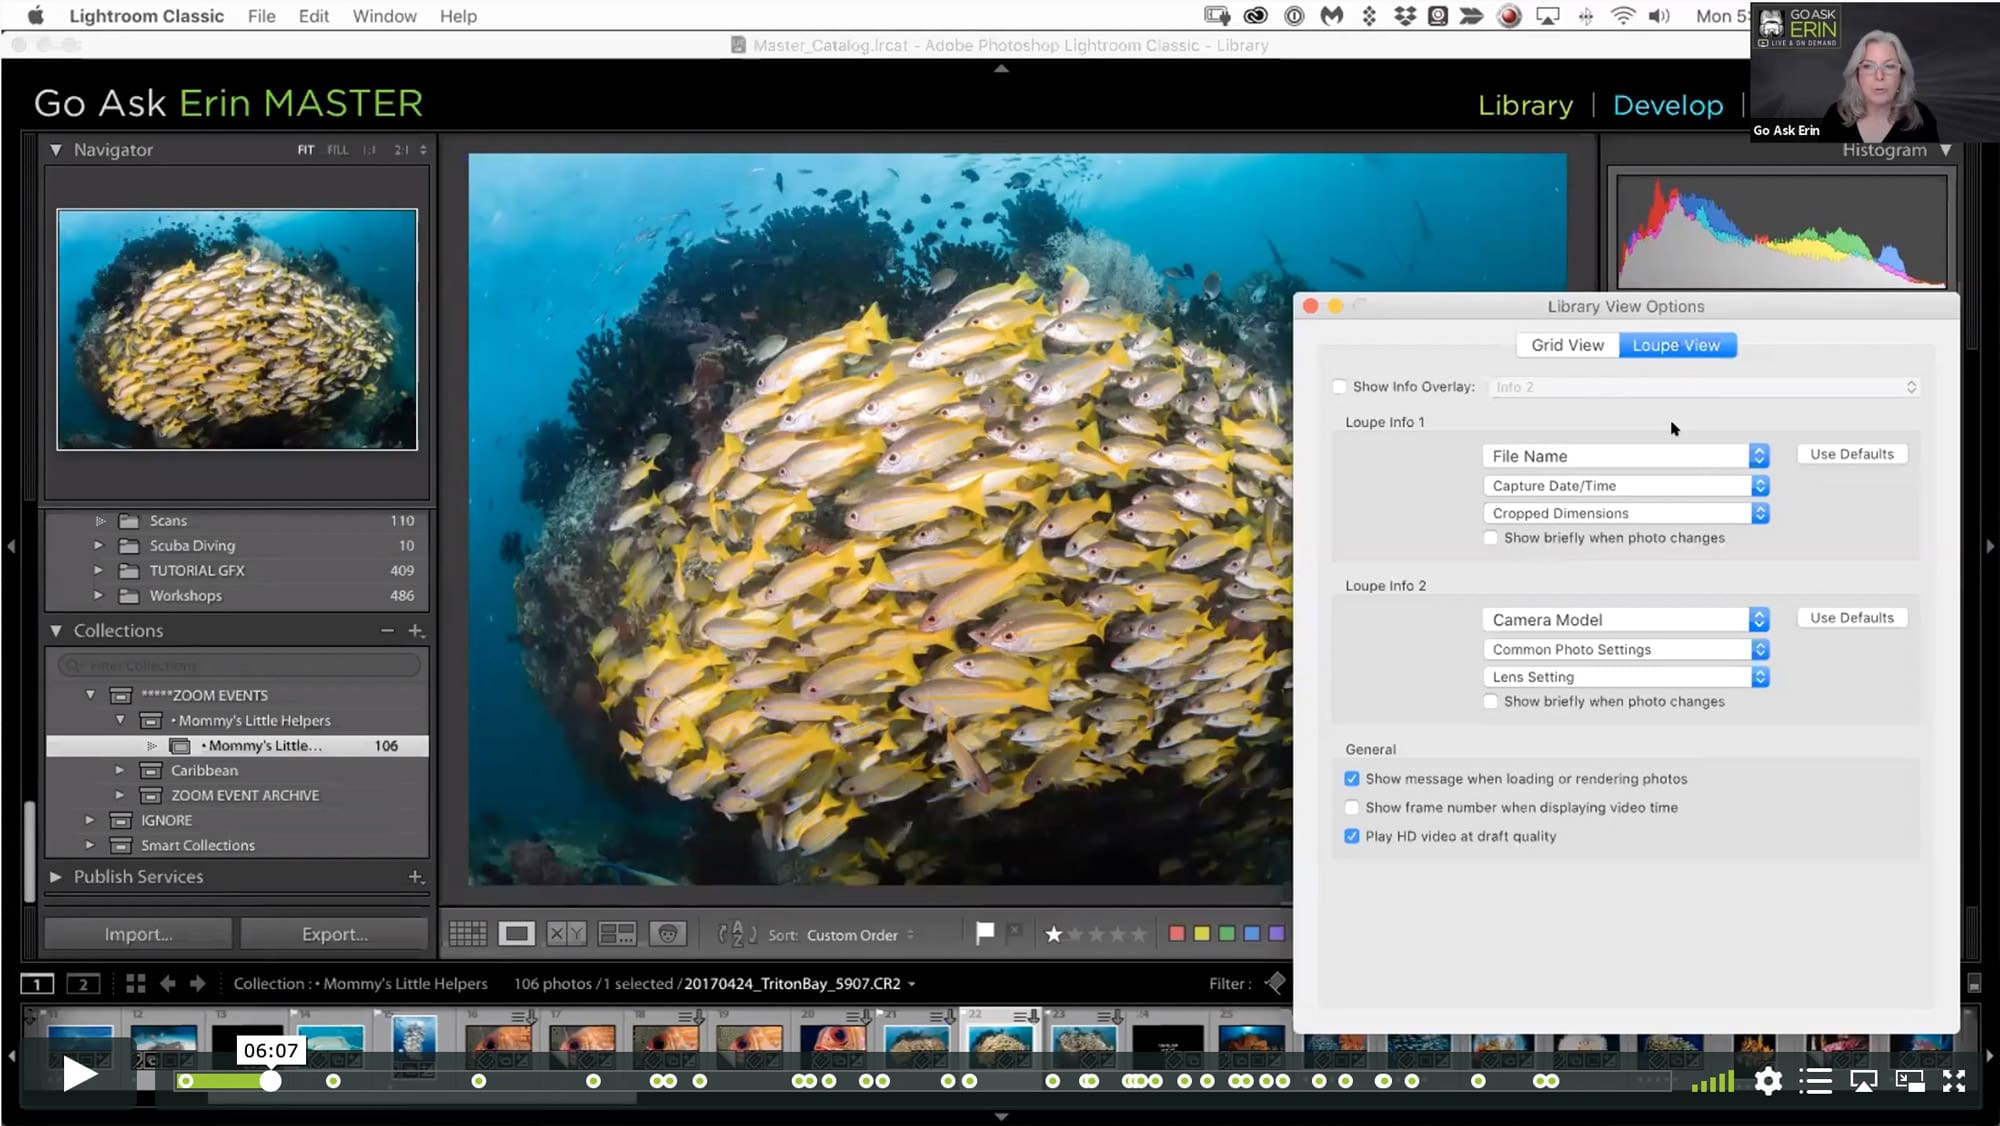2000x1126 pixels.
Task: Open Survey view icon
Action: tap(616, 934)
